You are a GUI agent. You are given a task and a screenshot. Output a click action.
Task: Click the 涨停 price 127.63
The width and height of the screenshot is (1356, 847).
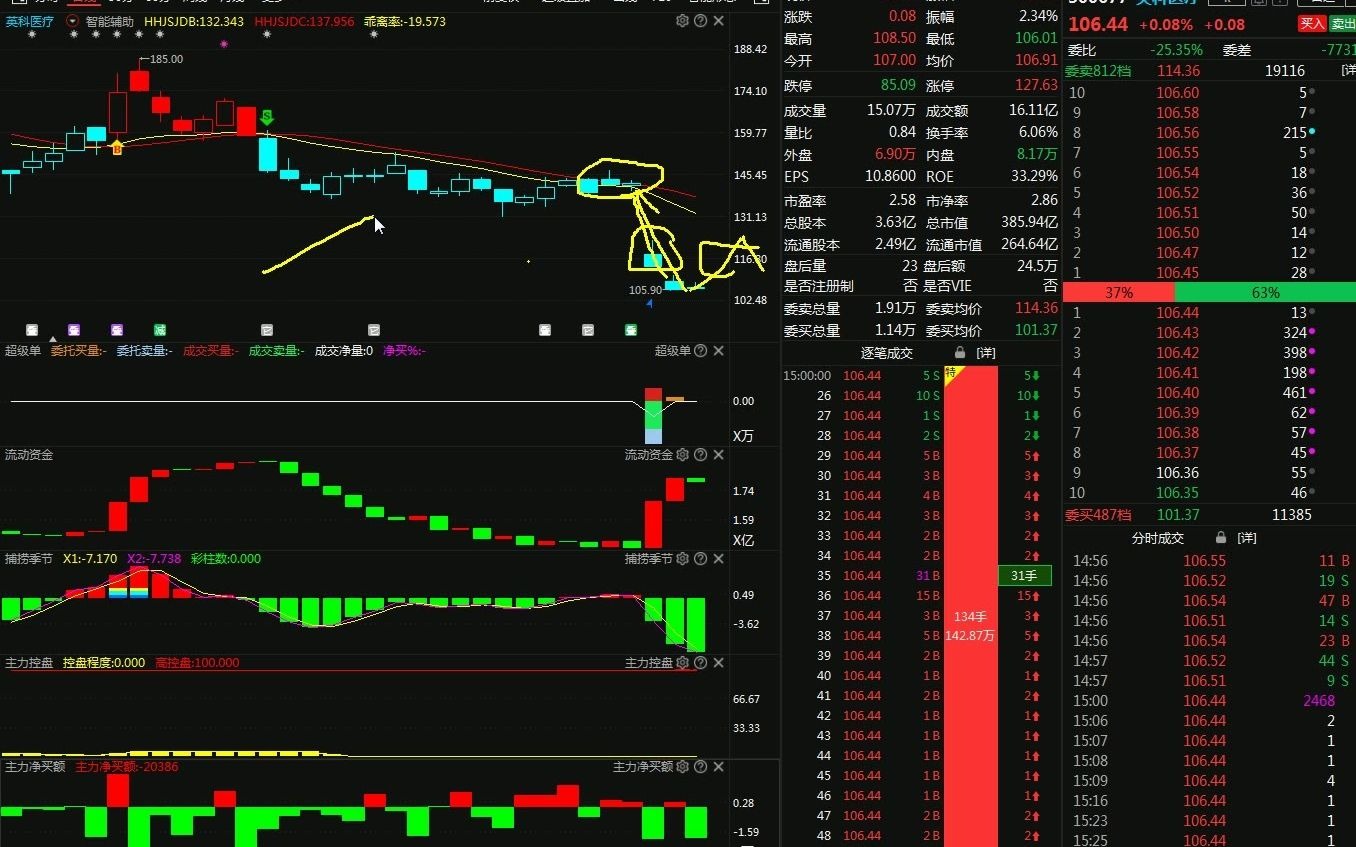click(x=1035, y=86)
